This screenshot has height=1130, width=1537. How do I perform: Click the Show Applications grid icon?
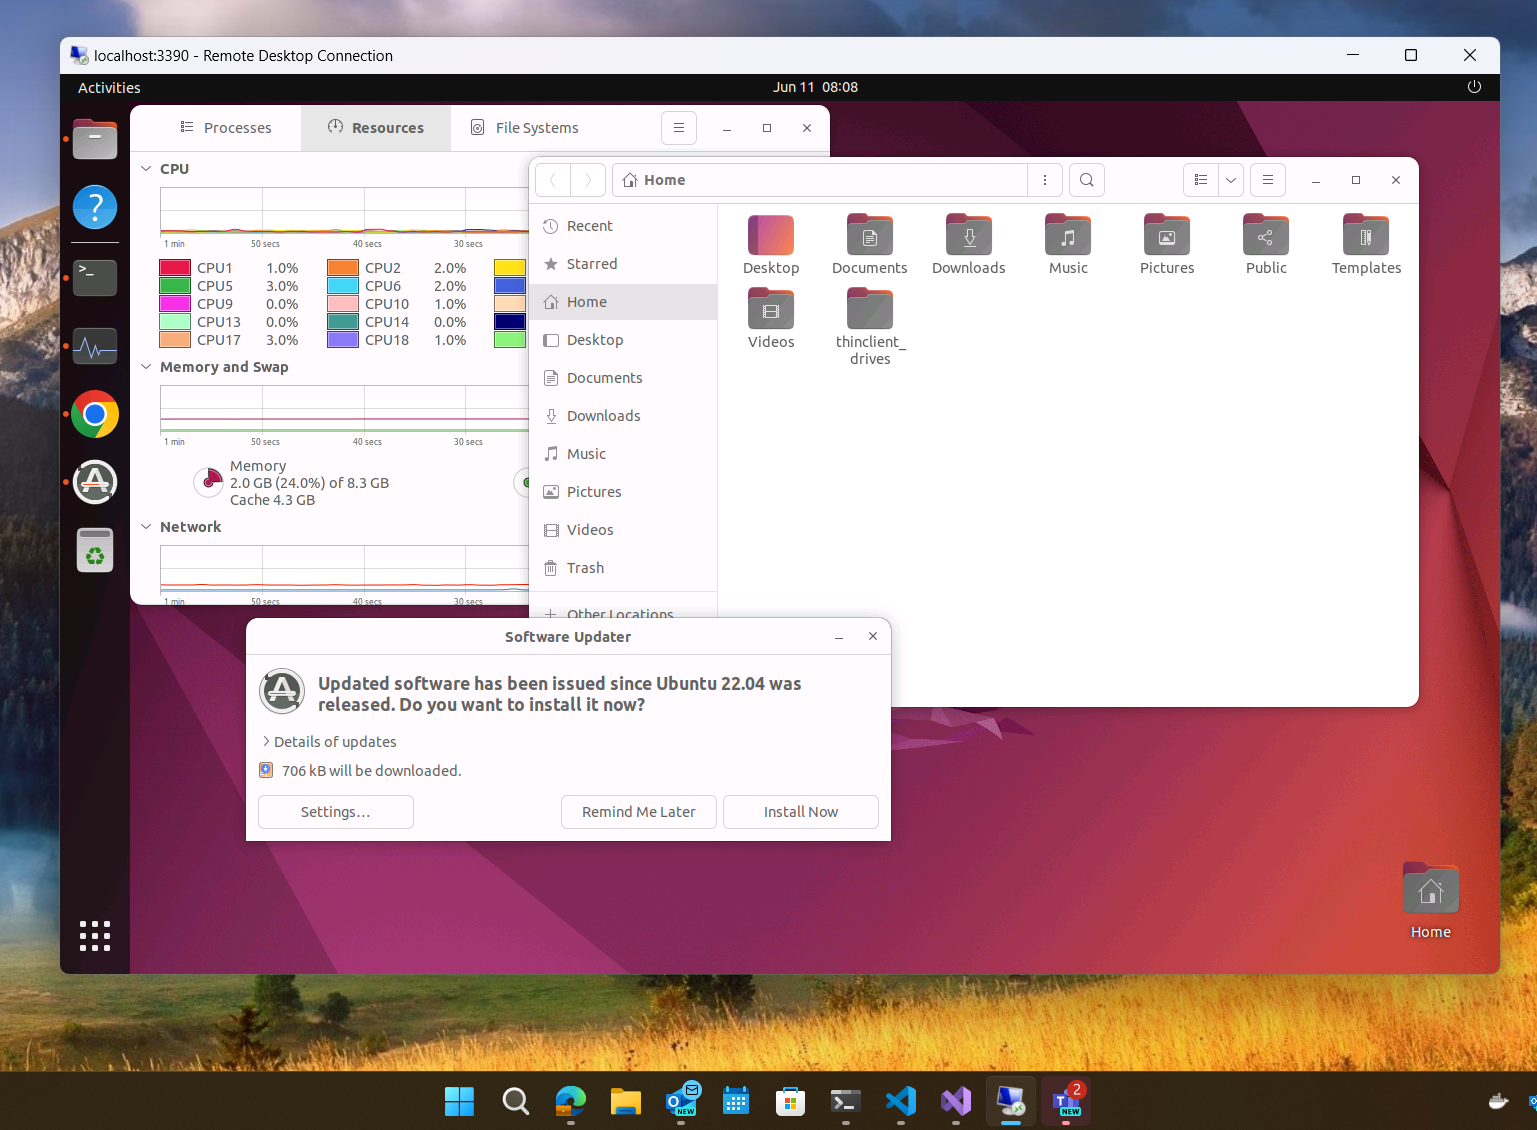[x=95, y=936]
